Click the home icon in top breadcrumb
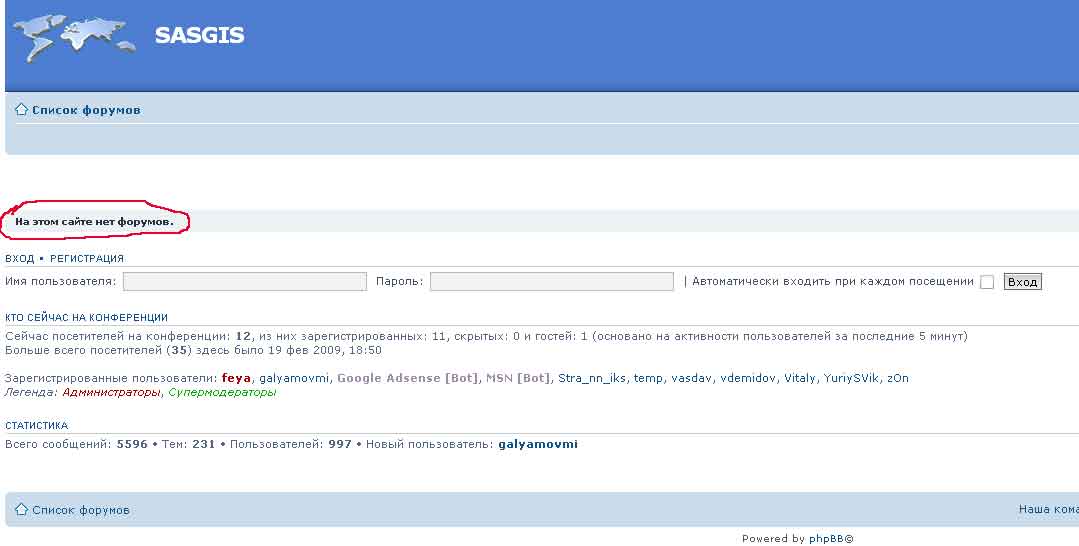 21,109
